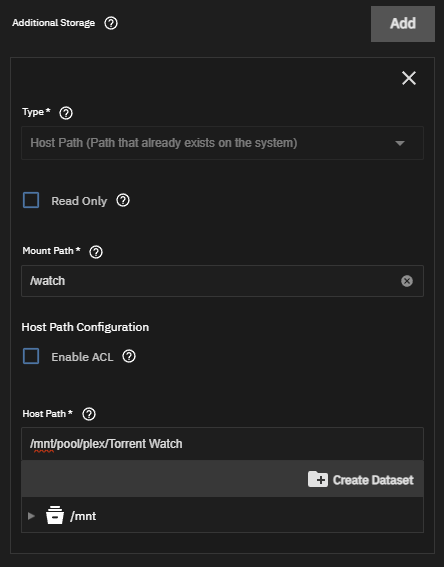Click the Create Dataset folder-plus icon
The height and width of the screenshot is (567, 444).
pos(318,479)
